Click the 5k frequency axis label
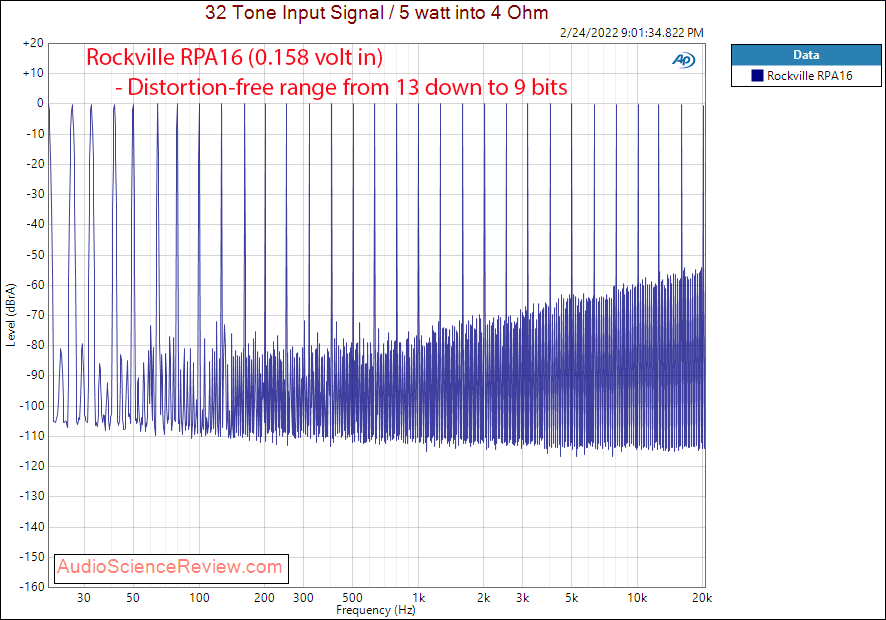Viewport: 886px width, 620px height. 571,598
